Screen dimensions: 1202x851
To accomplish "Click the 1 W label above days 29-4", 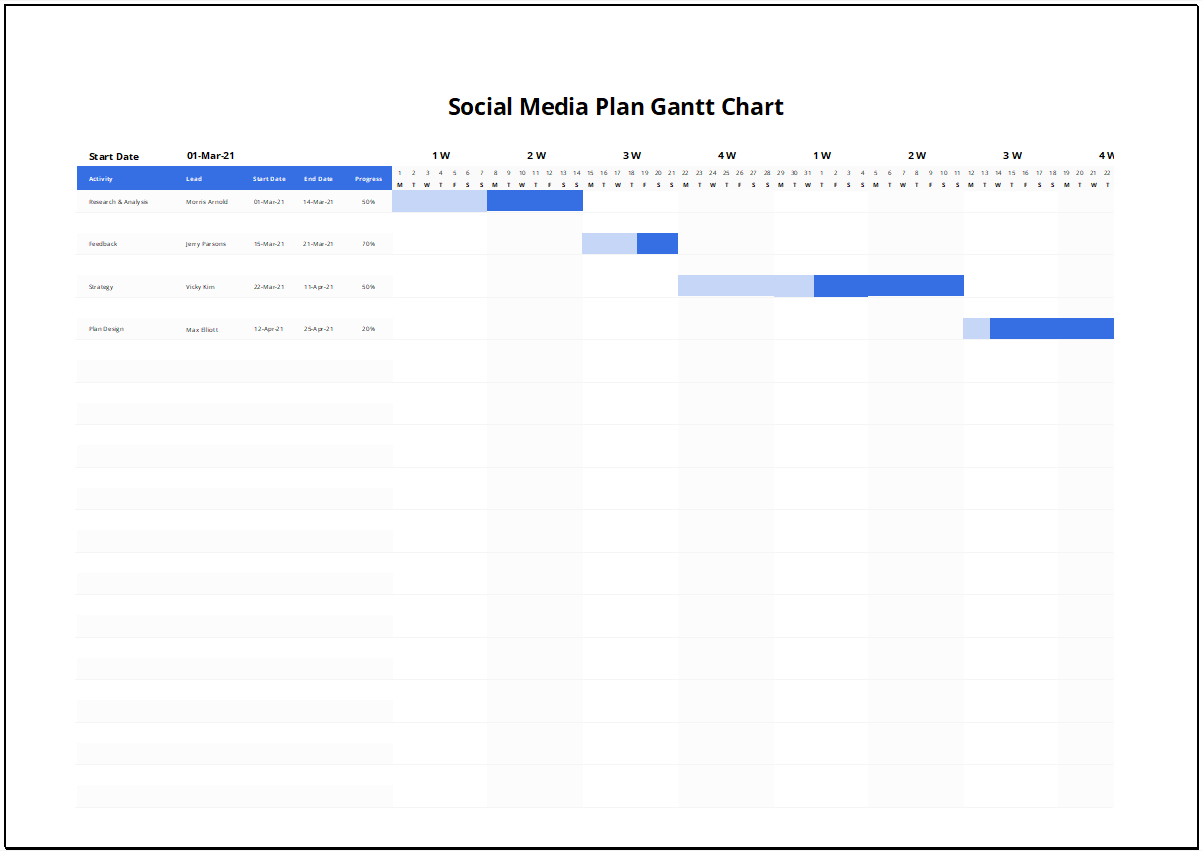I will pos(822,156).
